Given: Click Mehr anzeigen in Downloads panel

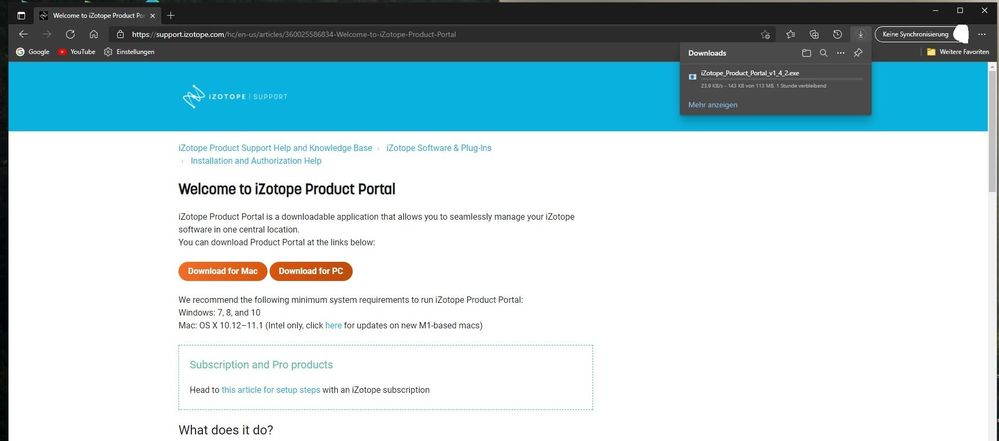Looking at the screenshot, I should (x=713, y=105).
